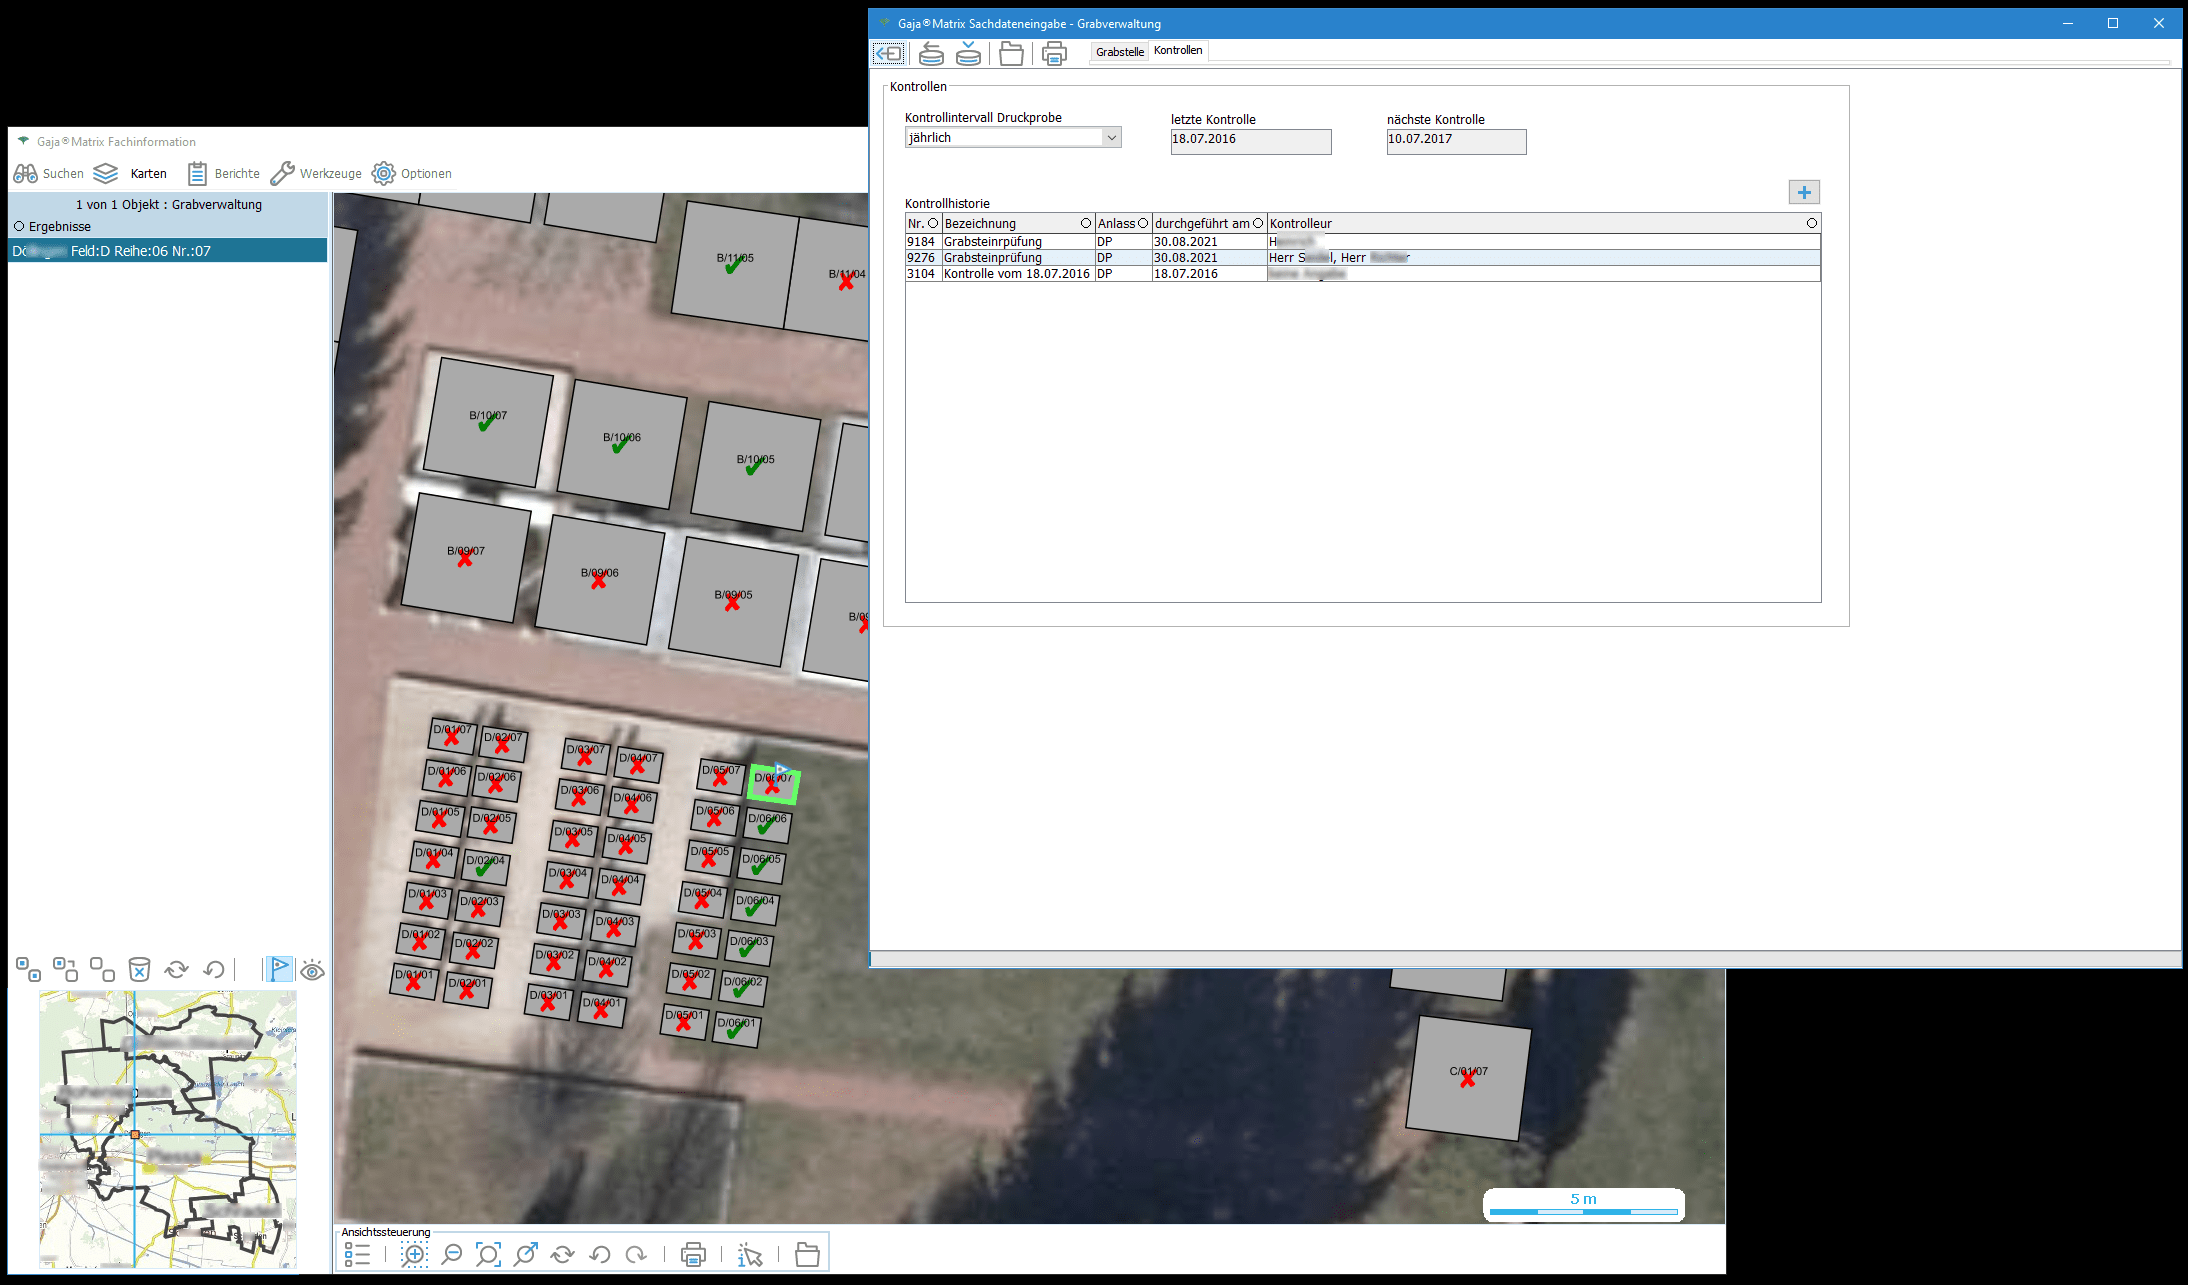Click the select-all objects icon
The width and height of the screenshot is (2188, 1285).
pos(28,969)
